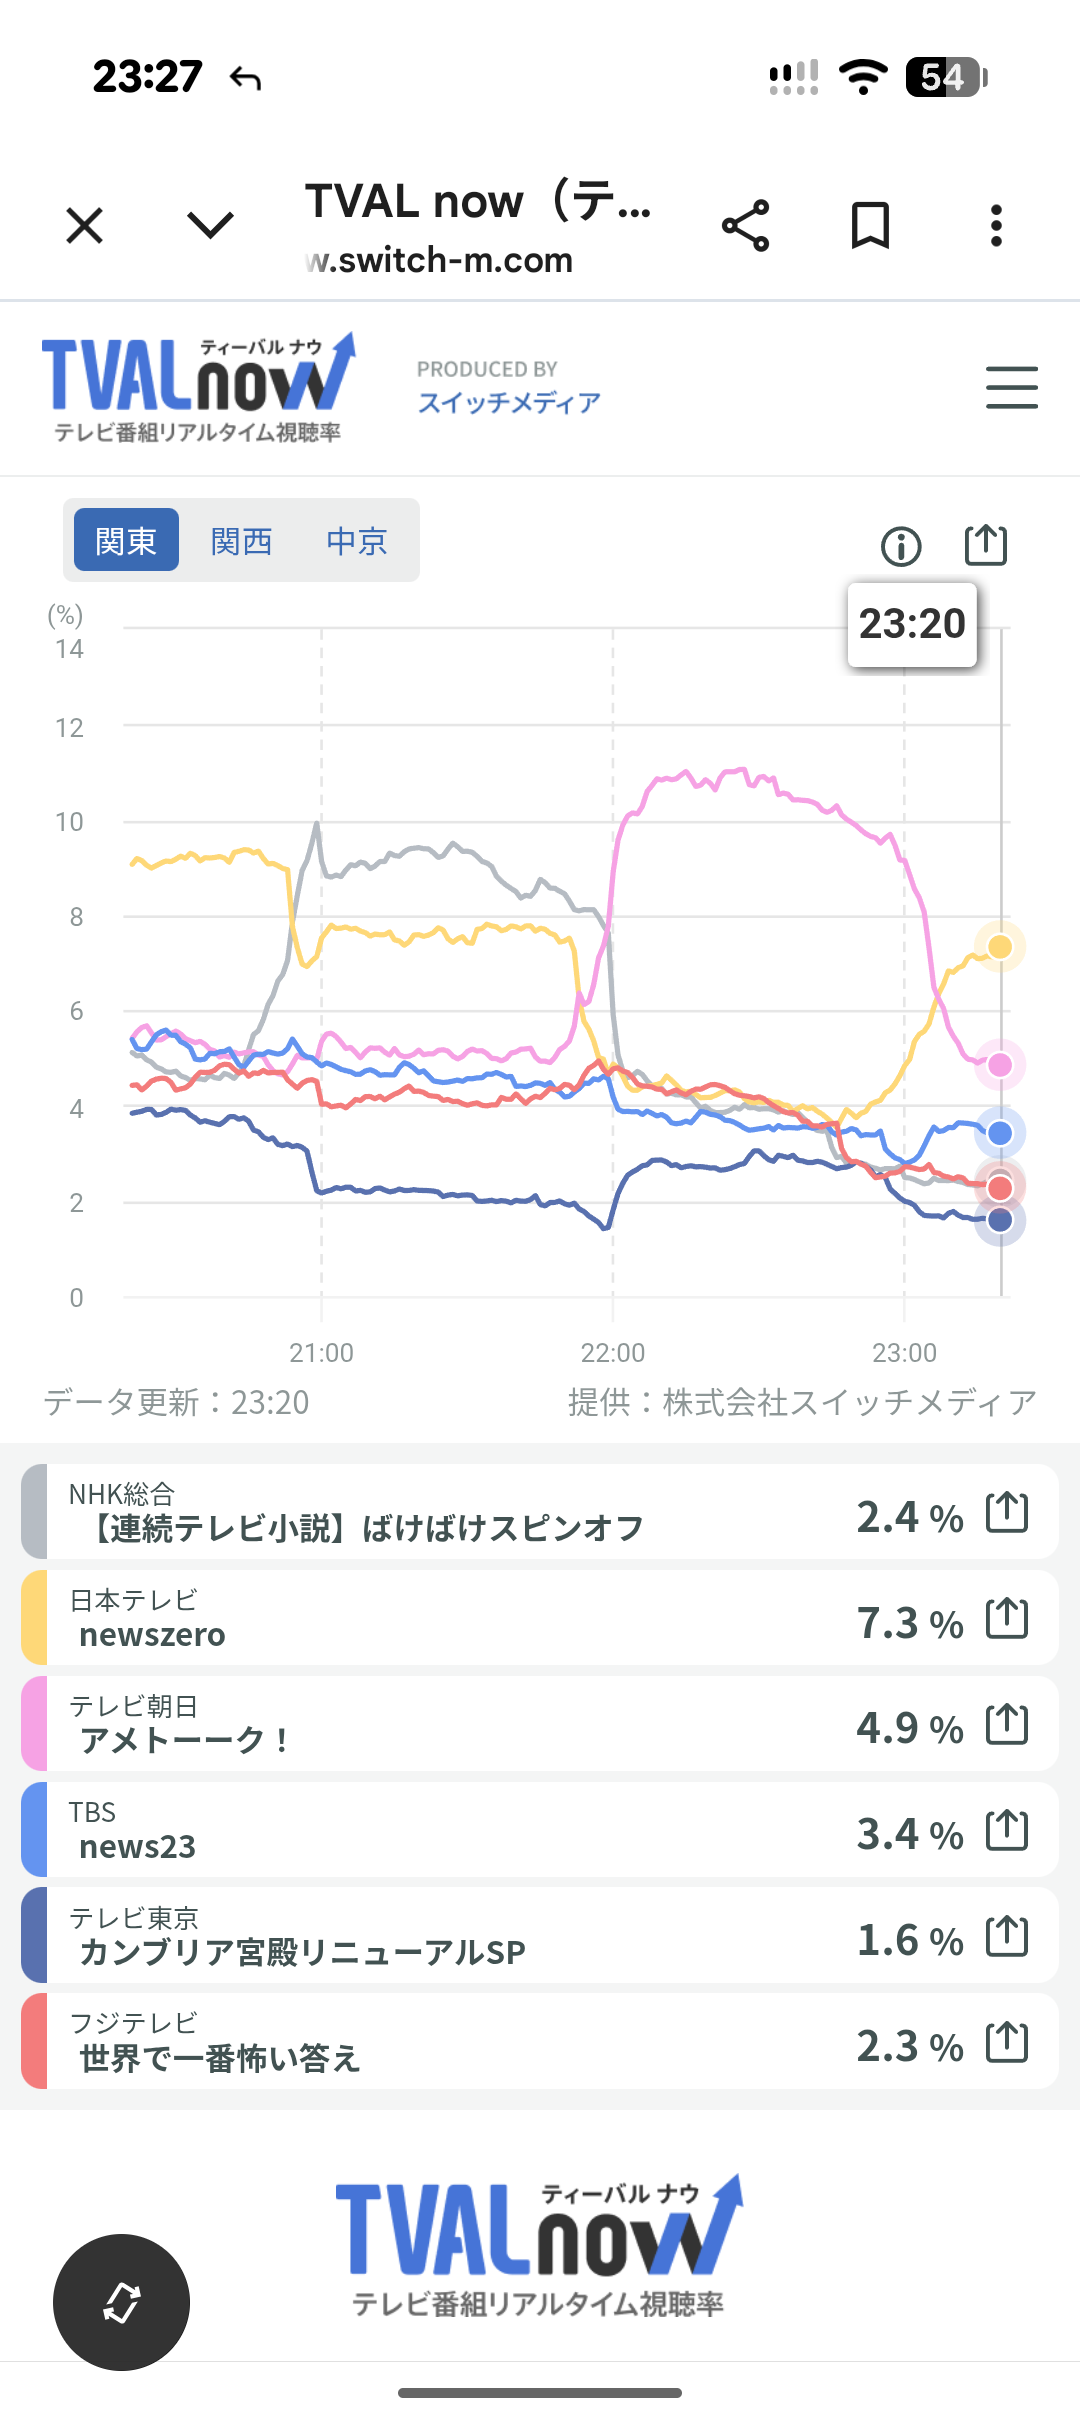Screen dimensions: 1080x2424
Task: Select the 関東 region option
Action: tap(126, 540)
